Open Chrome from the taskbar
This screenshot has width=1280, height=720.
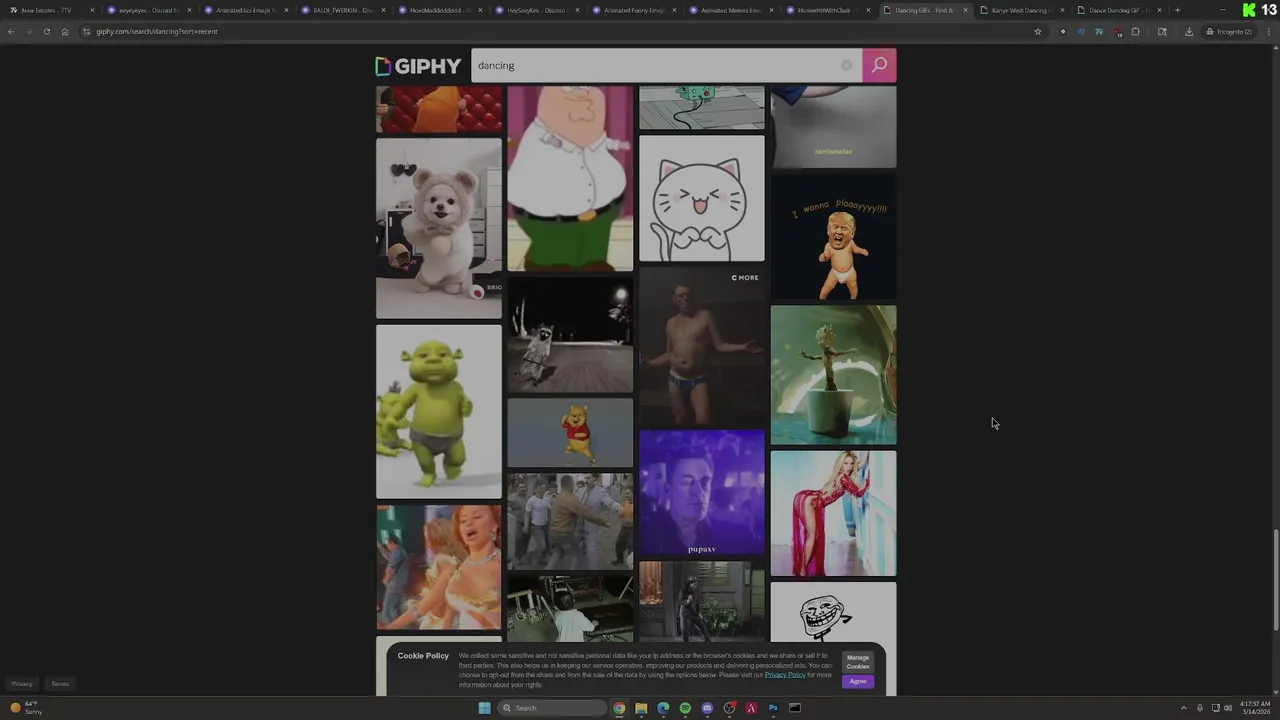tap(619, 708)
